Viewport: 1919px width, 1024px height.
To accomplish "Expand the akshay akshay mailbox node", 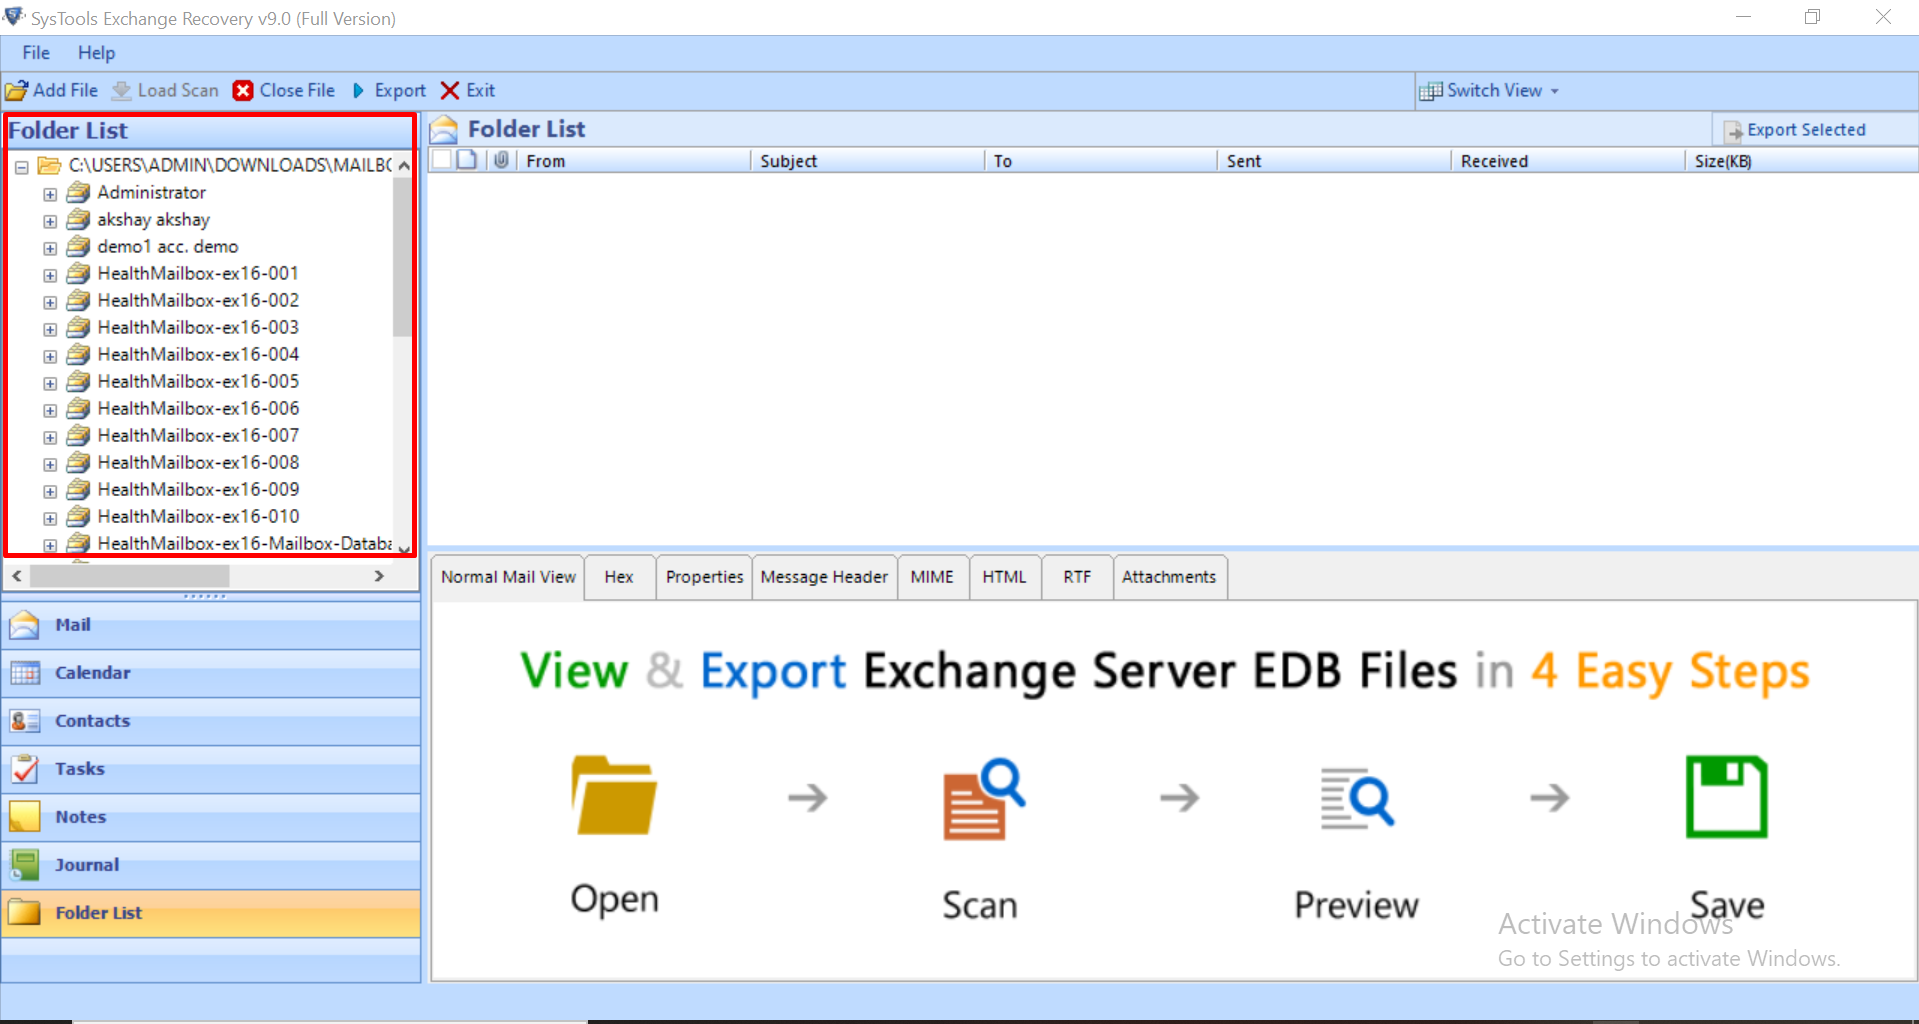I will click(x=50, y=221).
